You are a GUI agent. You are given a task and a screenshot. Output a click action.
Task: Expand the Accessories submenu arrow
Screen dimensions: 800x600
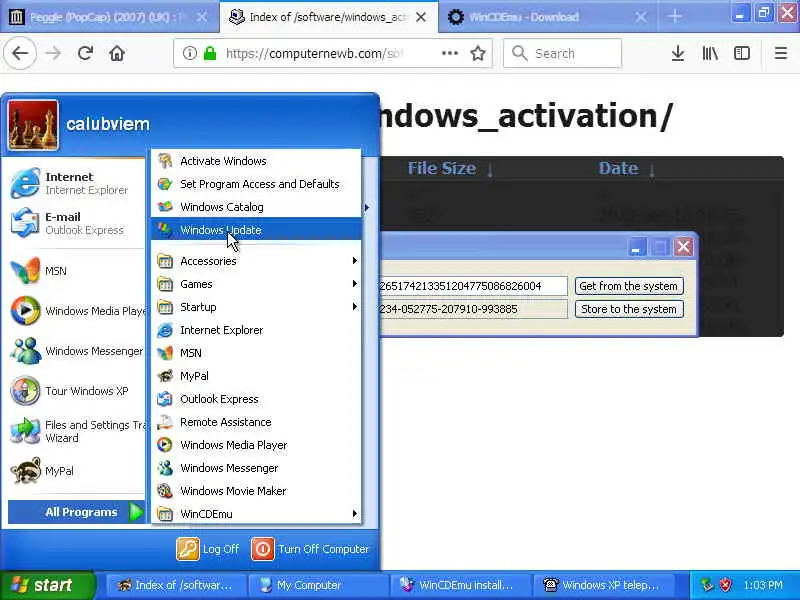tap(355, 261)
